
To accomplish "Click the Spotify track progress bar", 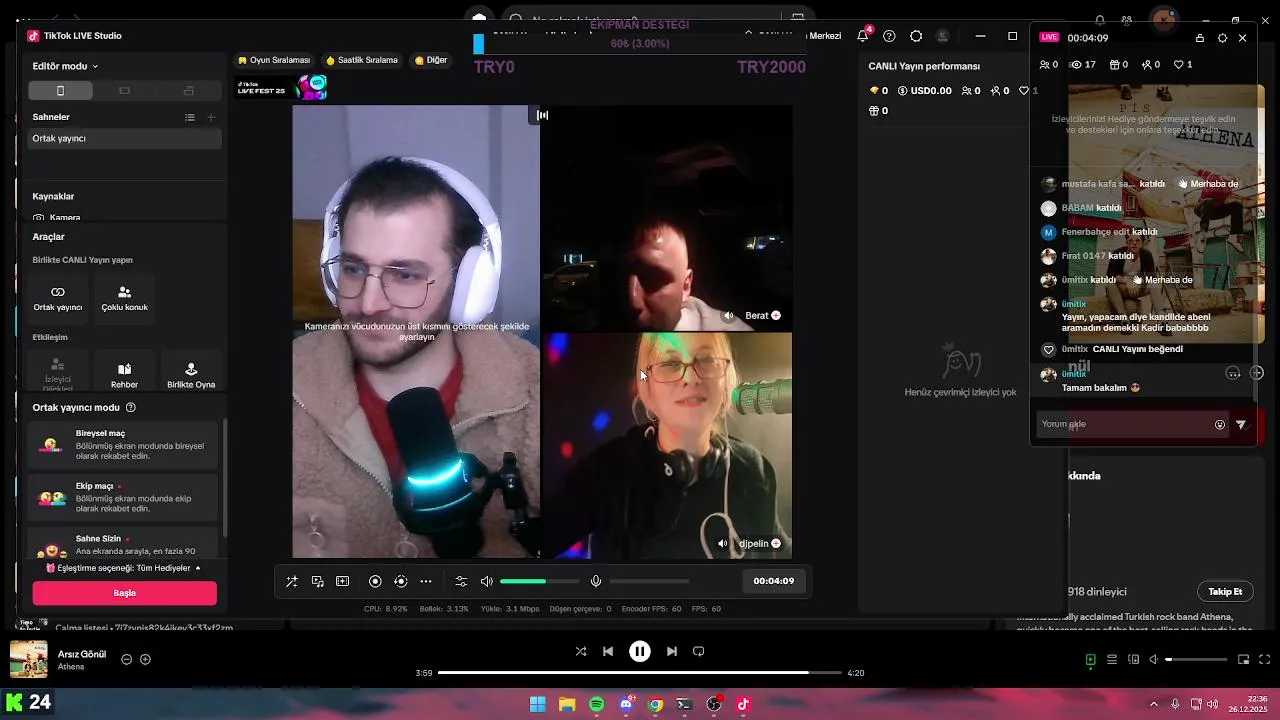I will 640,673.
